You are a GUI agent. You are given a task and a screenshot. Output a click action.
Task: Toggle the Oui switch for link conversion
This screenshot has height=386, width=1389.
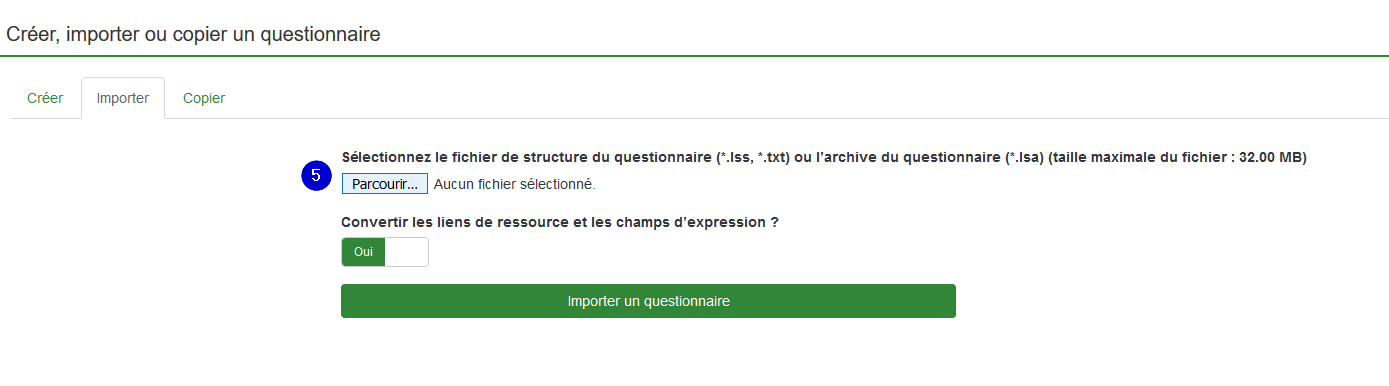(385, 252)
